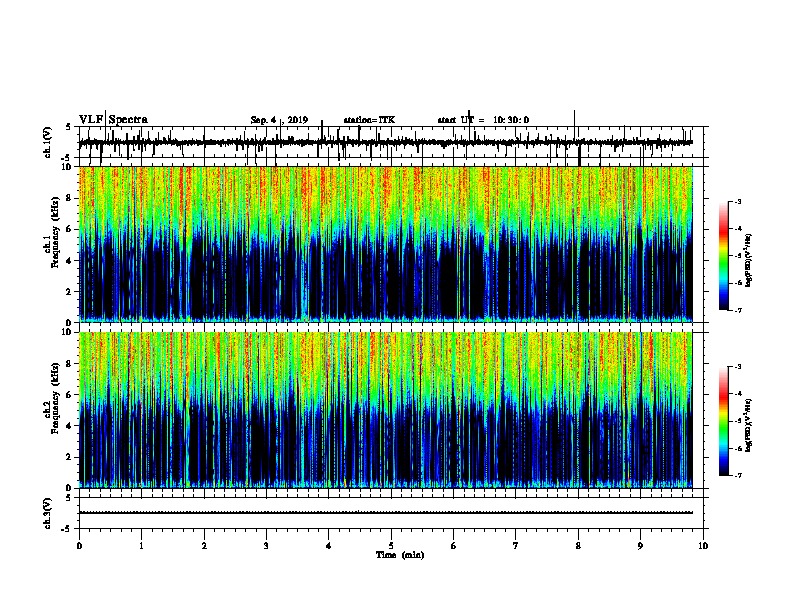The width and height of the screenshot is (792, 612).
Task: Click the "-7" tick on ch.2 colorbar
Action: pos(737,475)
